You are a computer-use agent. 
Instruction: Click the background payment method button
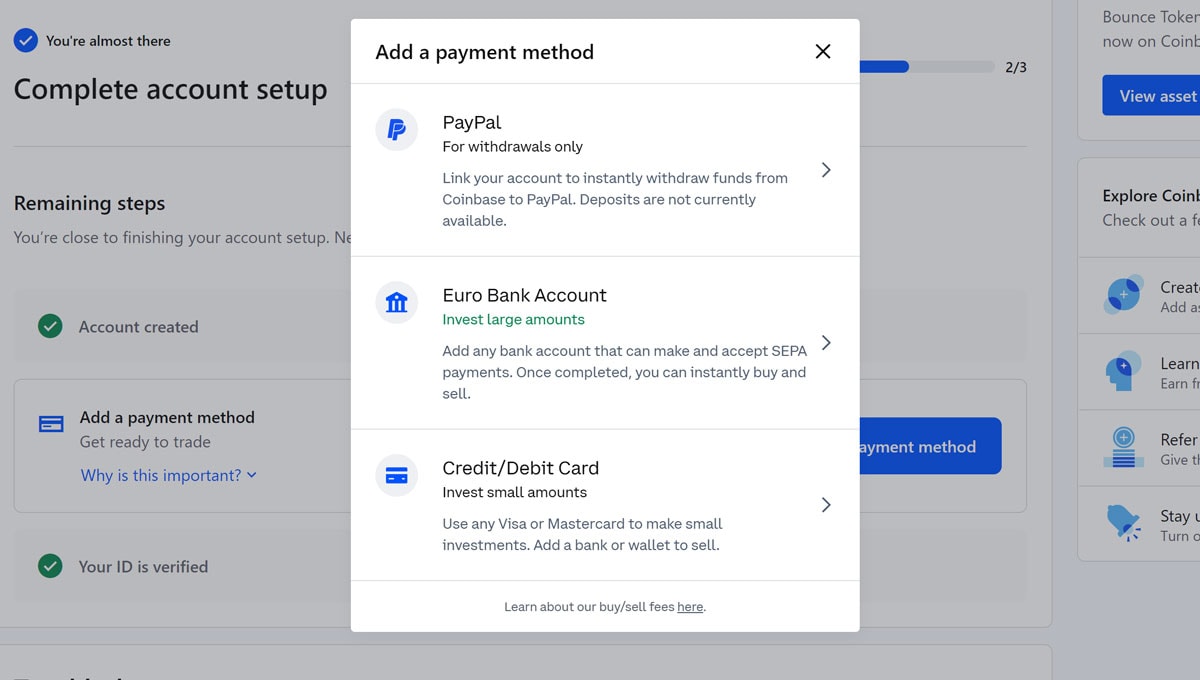pos(930,446)
